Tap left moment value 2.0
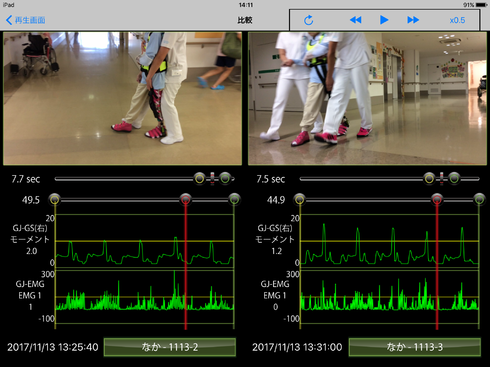 (32, 251)
